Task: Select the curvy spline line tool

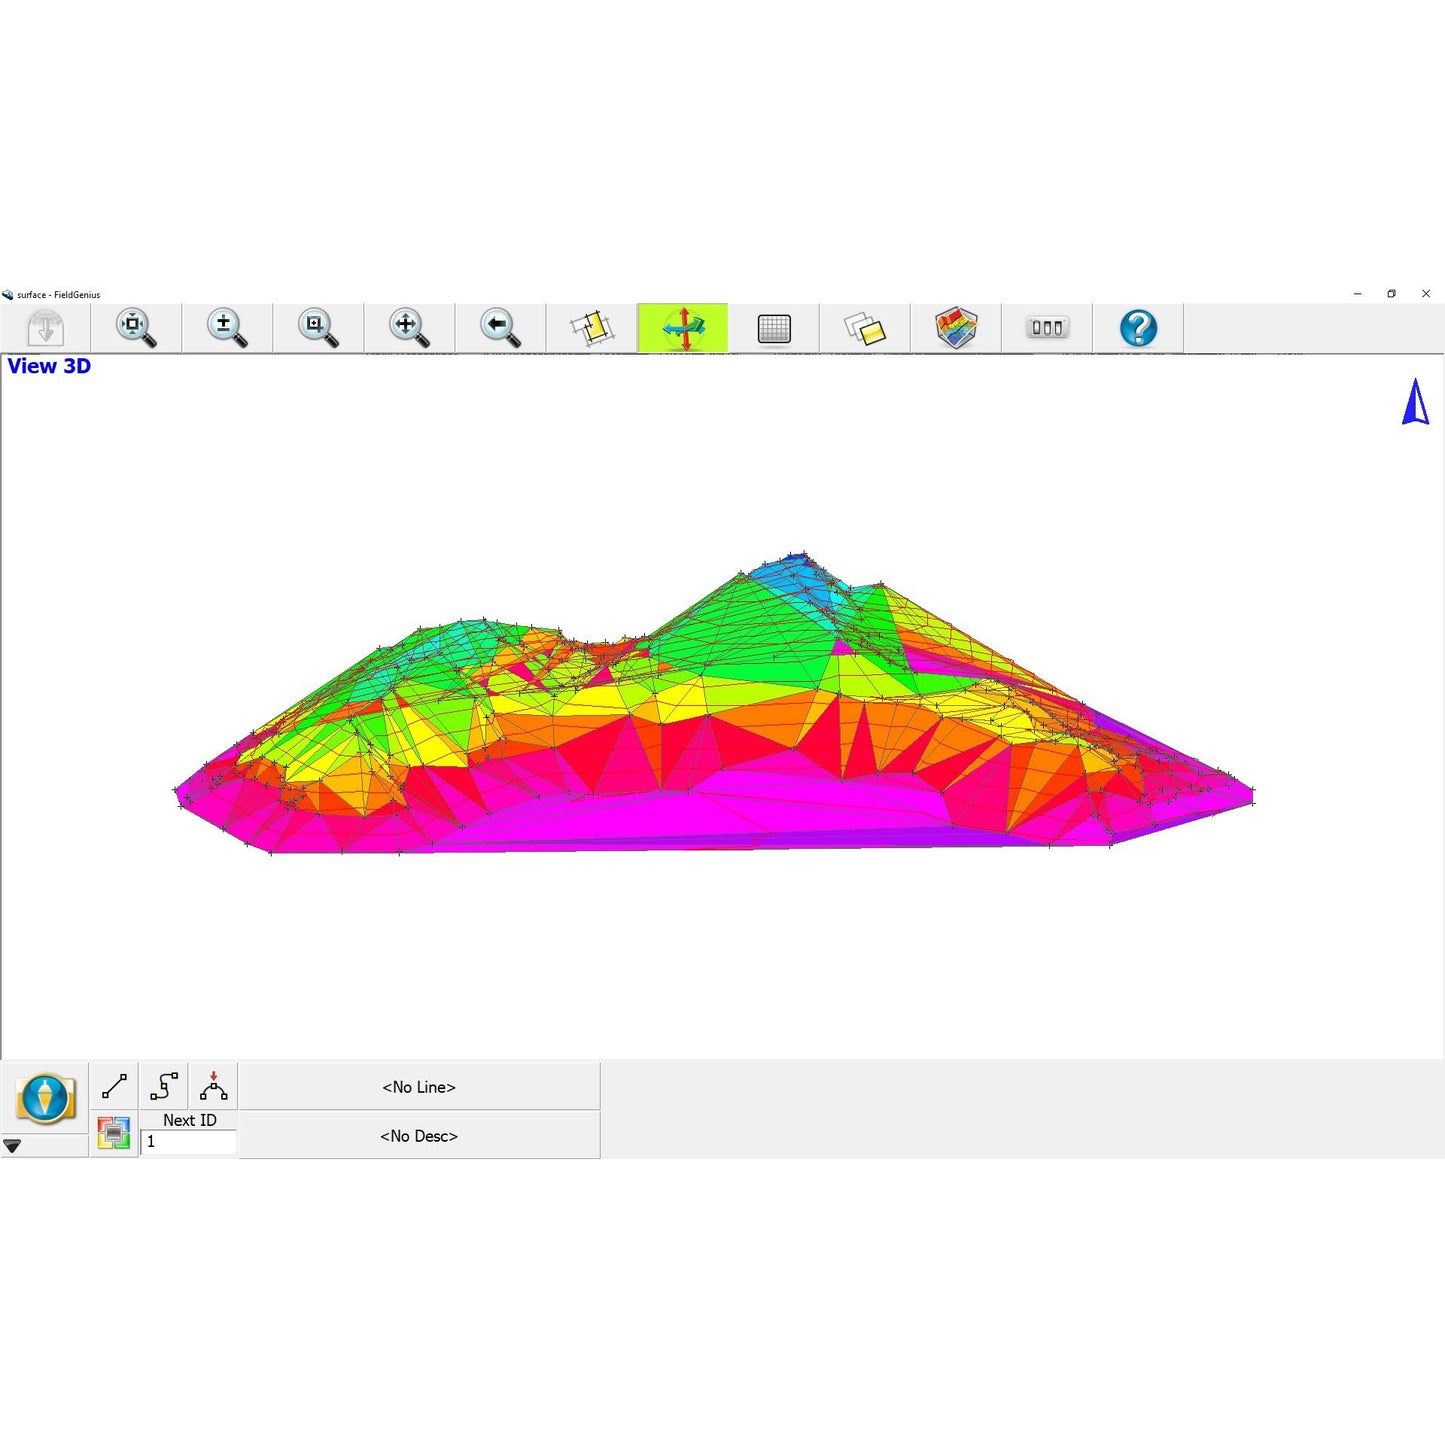Action: click(164, 1086)
